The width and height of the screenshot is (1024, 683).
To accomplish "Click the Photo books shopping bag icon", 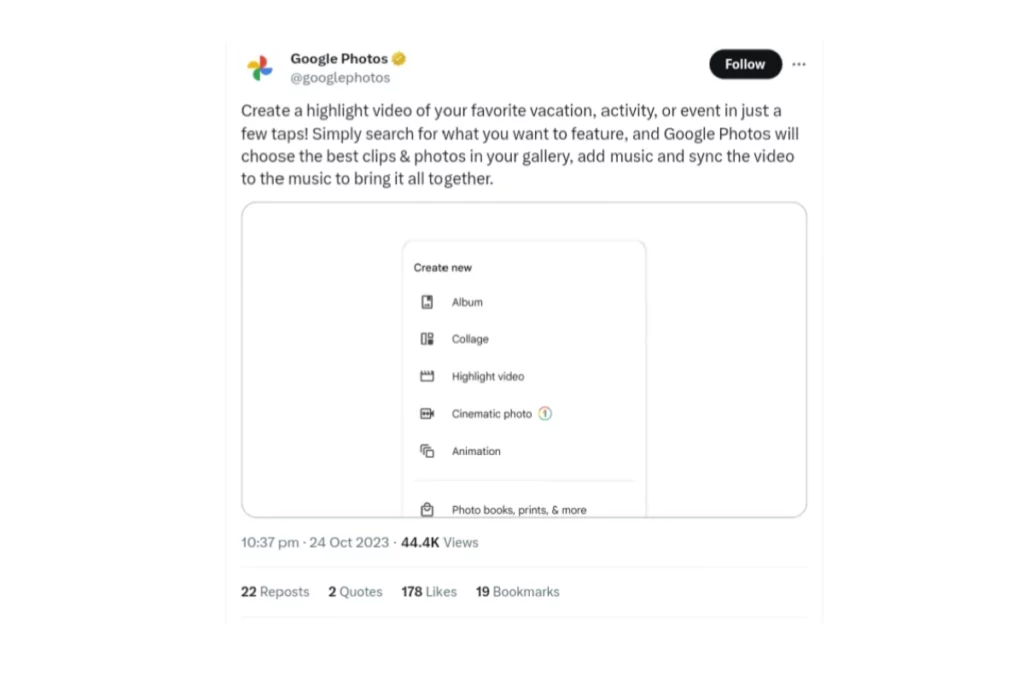I will click(x=427, y=509).
